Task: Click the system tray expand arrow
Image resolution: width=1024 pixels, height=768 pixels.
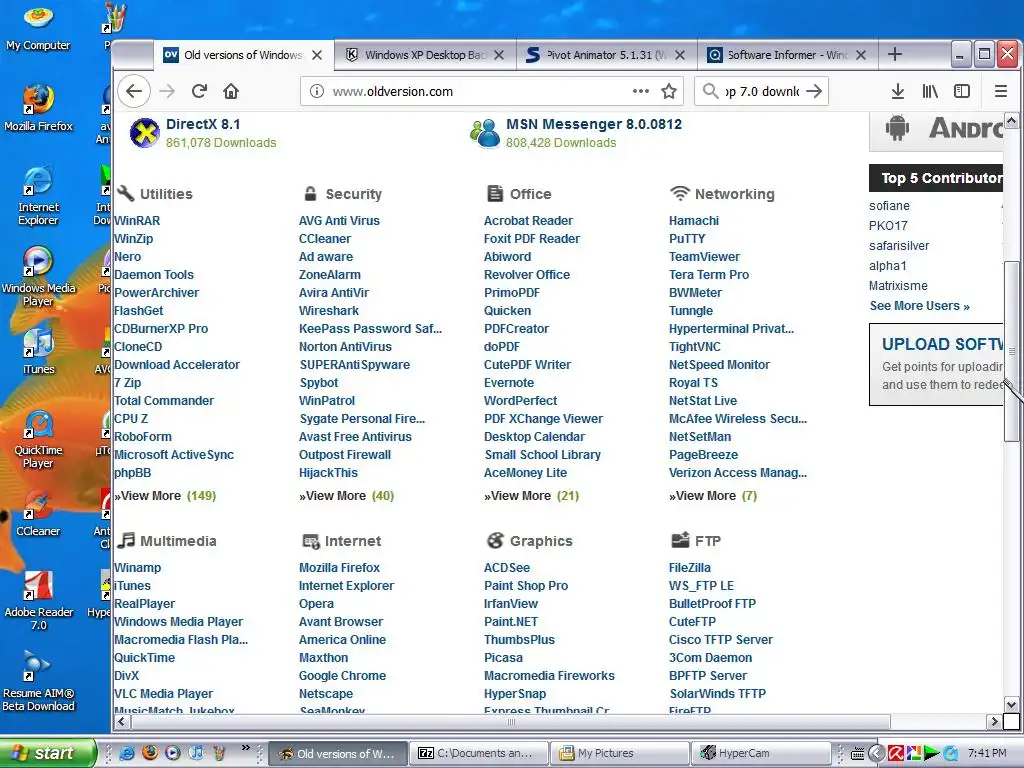Action: pyautogui.click(x=876, y=754)
